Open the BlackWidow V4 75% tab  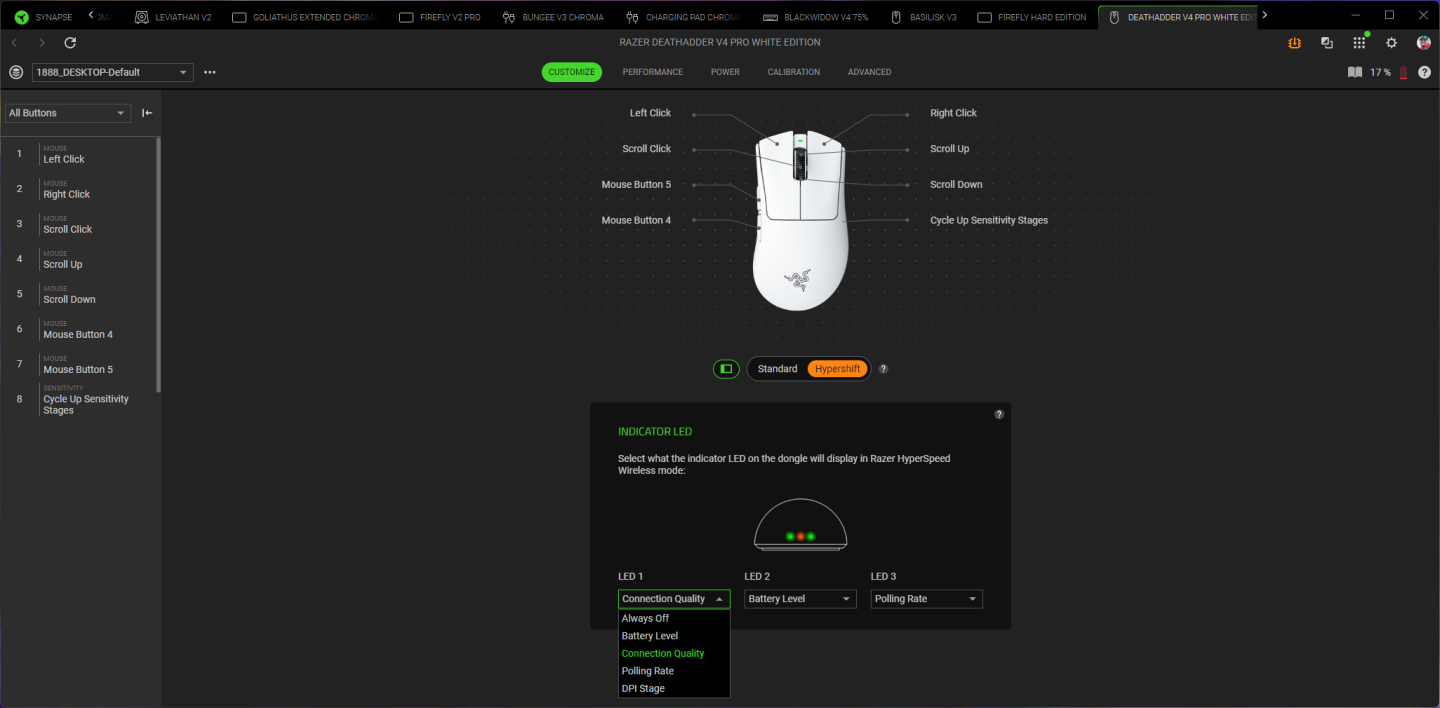point(815,17)
